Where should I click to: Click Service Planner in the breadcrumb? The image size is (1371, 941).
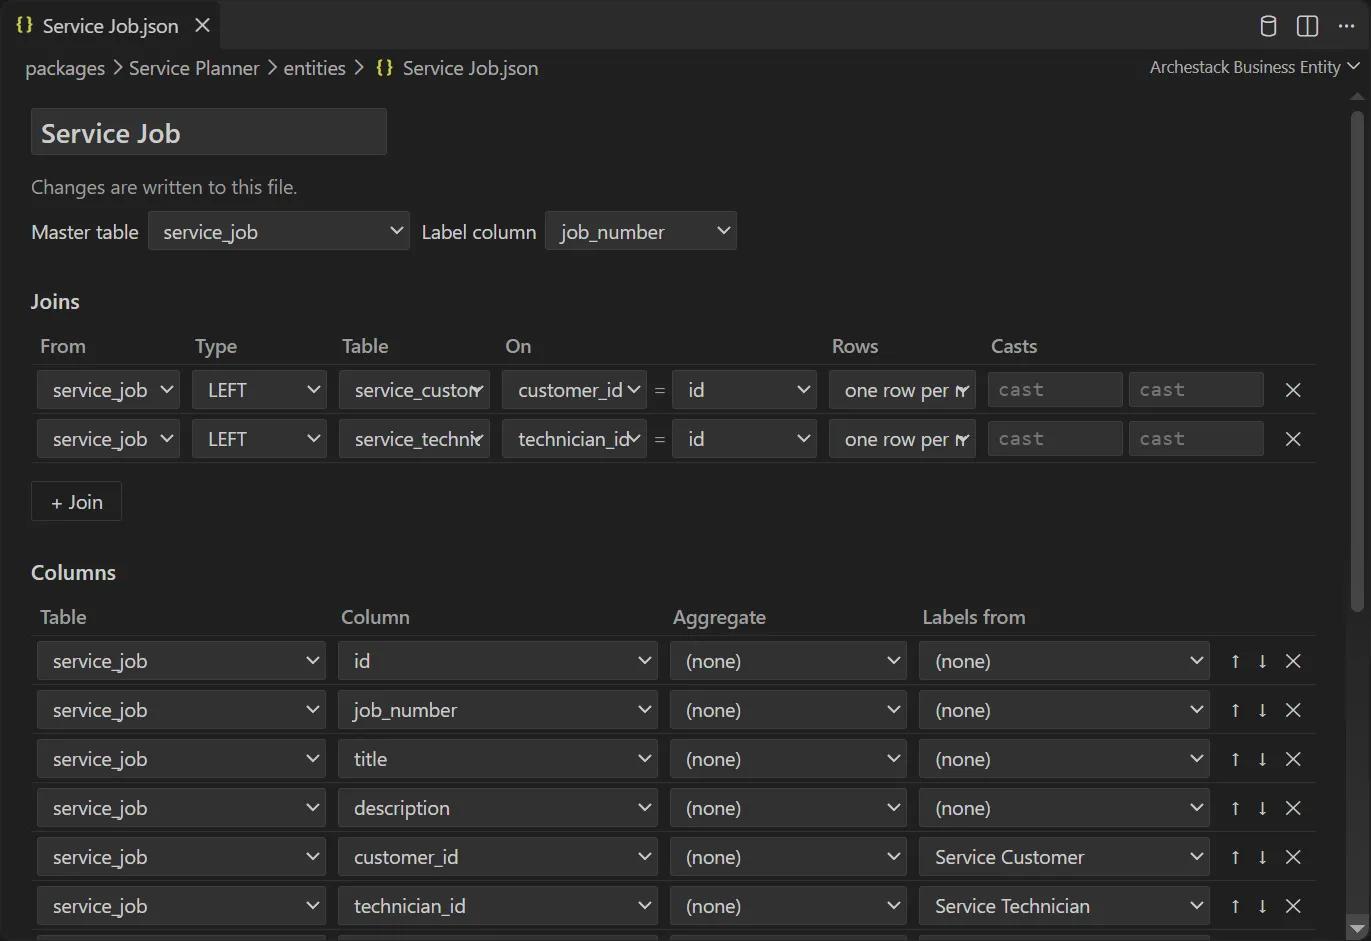pyautogui.click(x=194, y=68)
